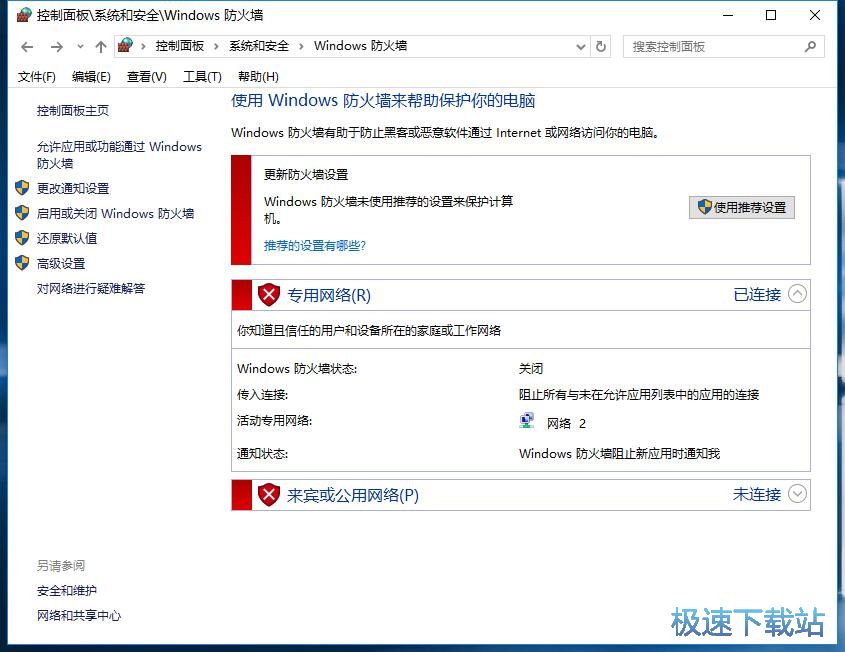Collapse the 专用网络 section chevron
The image size is (845, 652).
[798, 294]
